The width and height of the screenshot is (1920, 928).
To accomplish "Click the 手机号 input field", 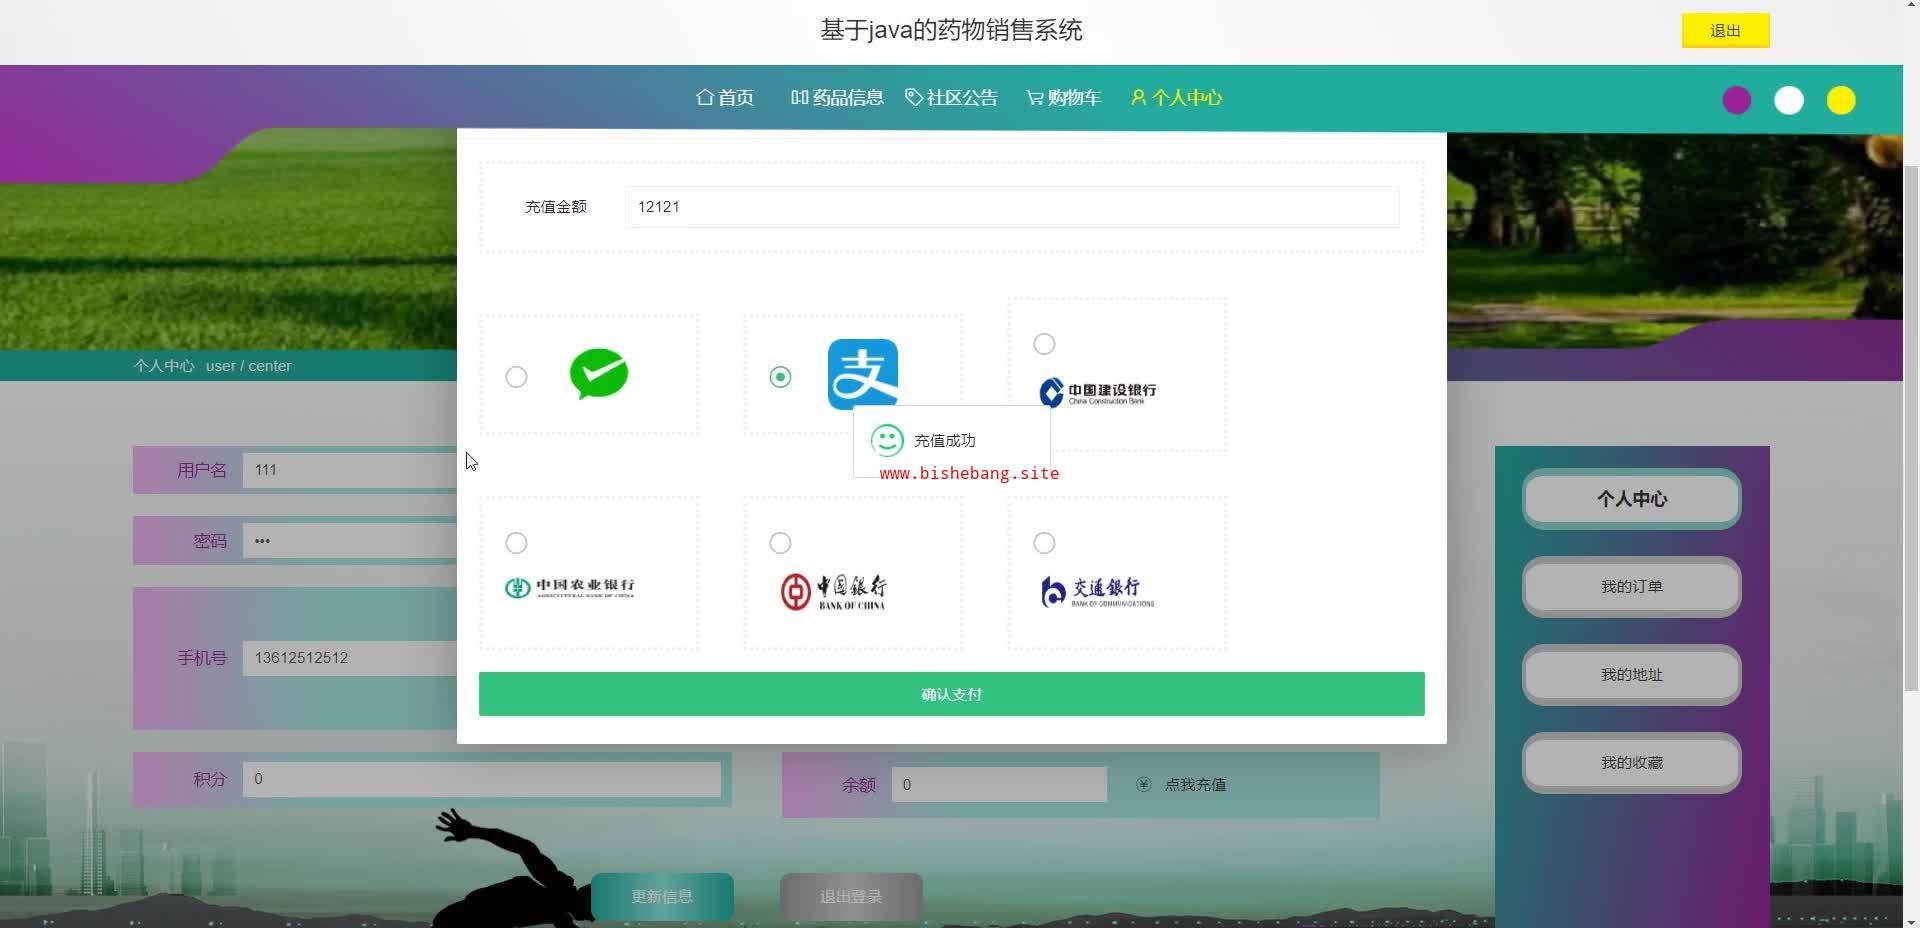I will [350, 658].
